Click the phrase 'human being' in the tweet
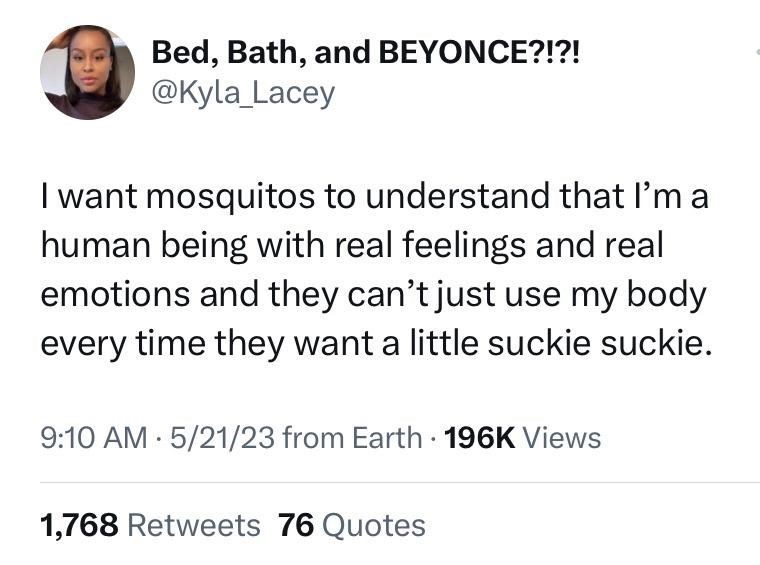This screenshot has height=565, width=760. (141, 246)
